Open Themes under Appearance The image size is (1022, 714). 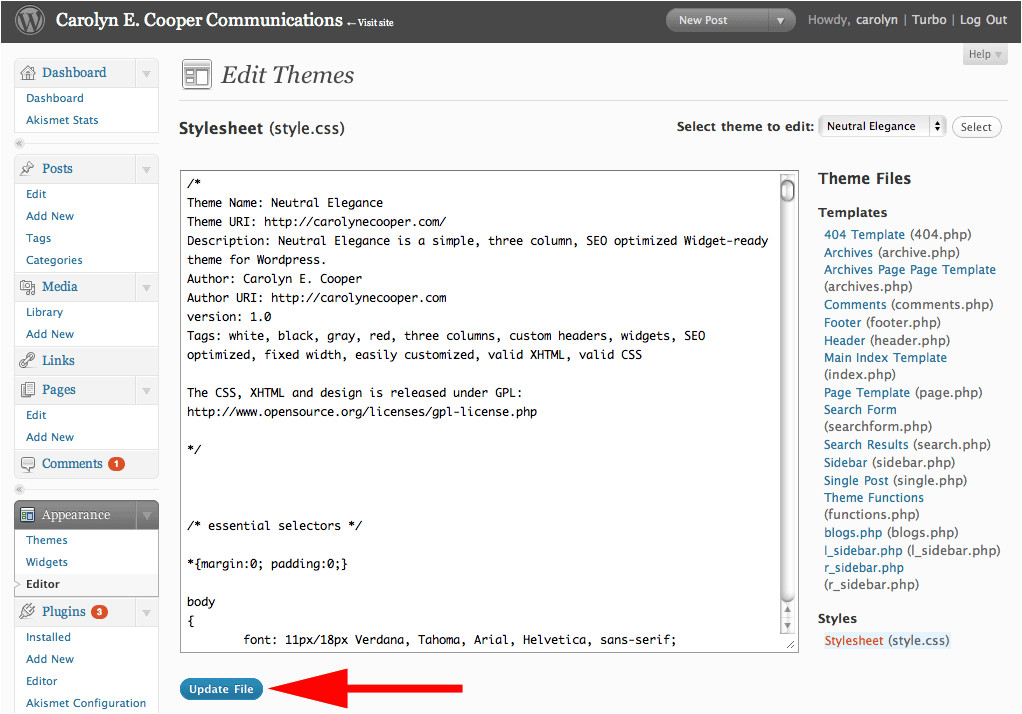46,540
